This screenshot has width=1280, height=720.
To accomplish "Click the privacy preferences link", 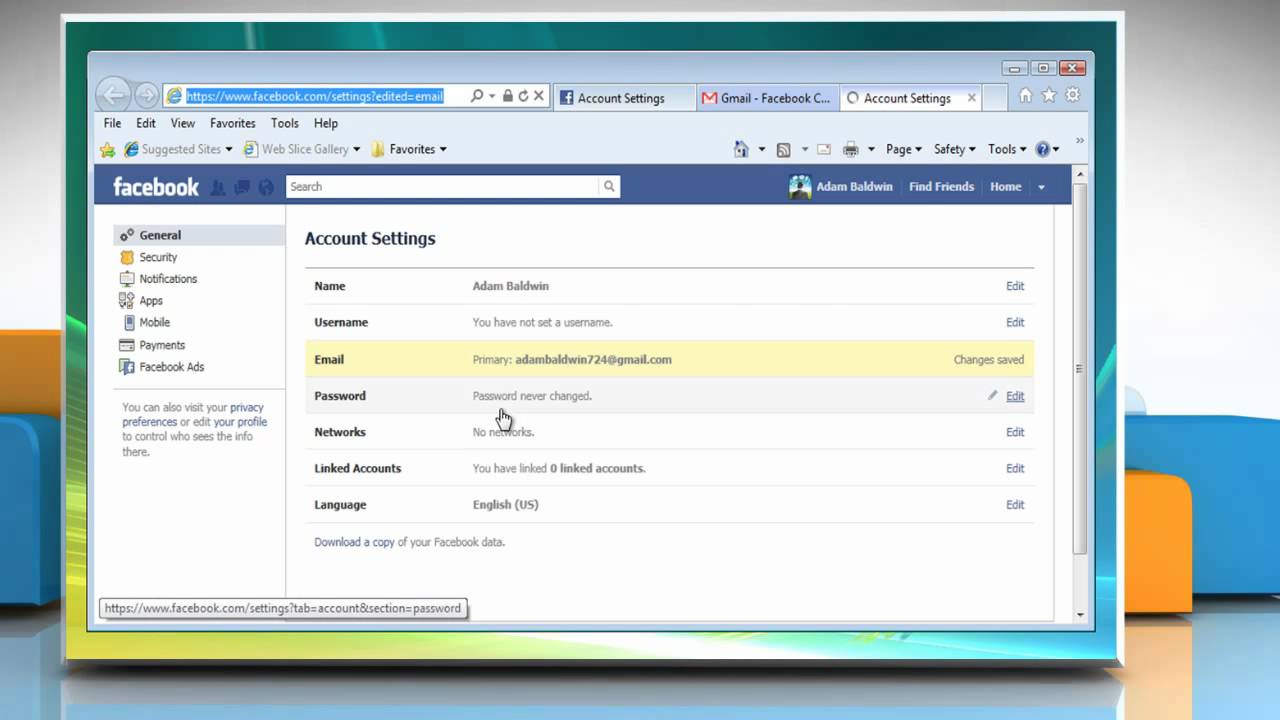I will point(193,415).
